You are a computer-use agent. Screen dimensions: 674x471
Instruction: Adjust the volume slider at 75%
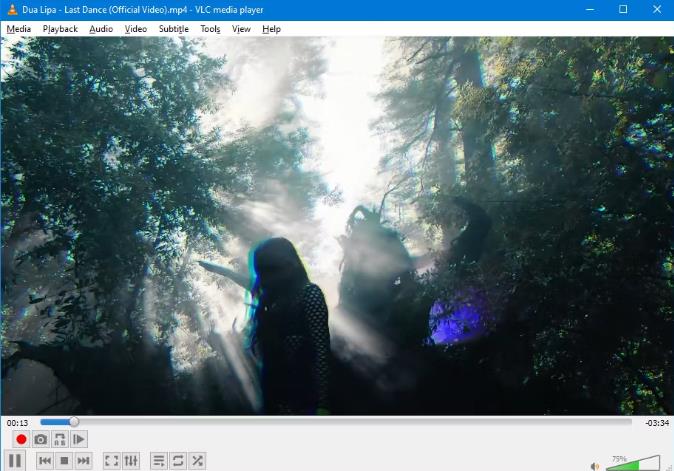(x=633, y=463)
